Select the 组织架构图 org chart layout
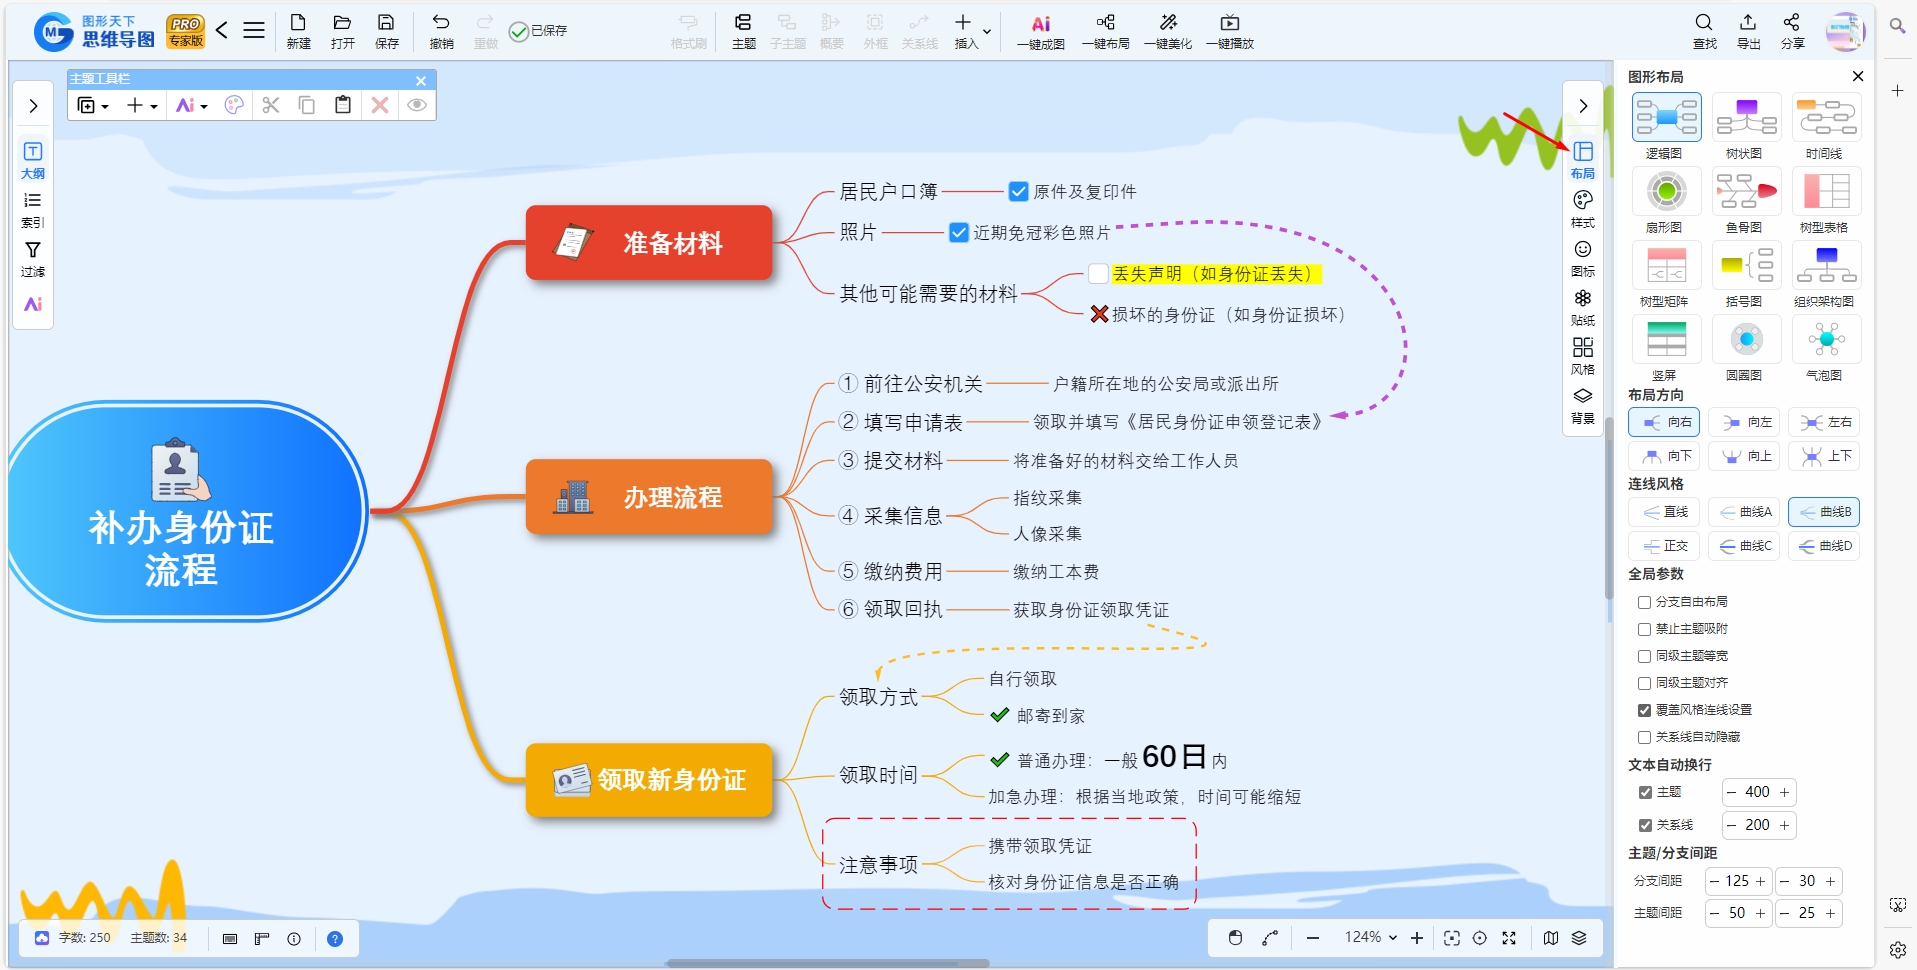 point(1826,275)
